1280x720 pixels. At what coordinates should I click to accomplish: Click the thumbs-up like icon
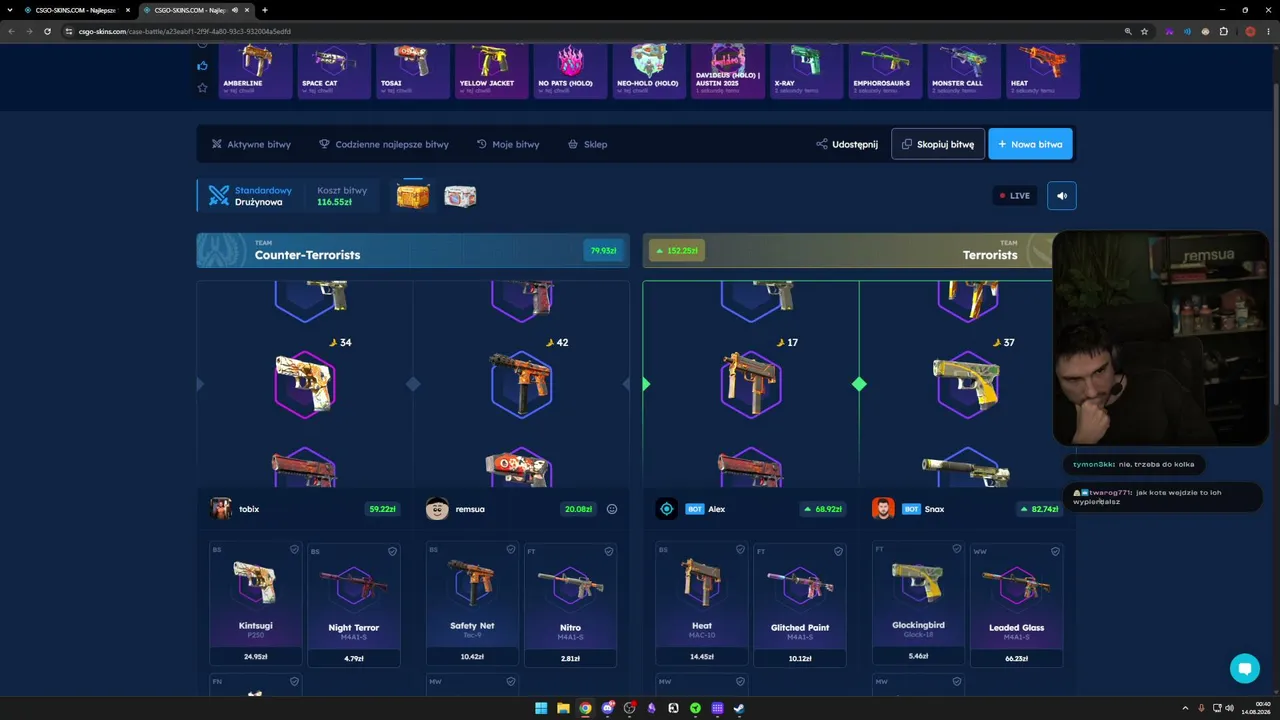click(x=202, y=66)
